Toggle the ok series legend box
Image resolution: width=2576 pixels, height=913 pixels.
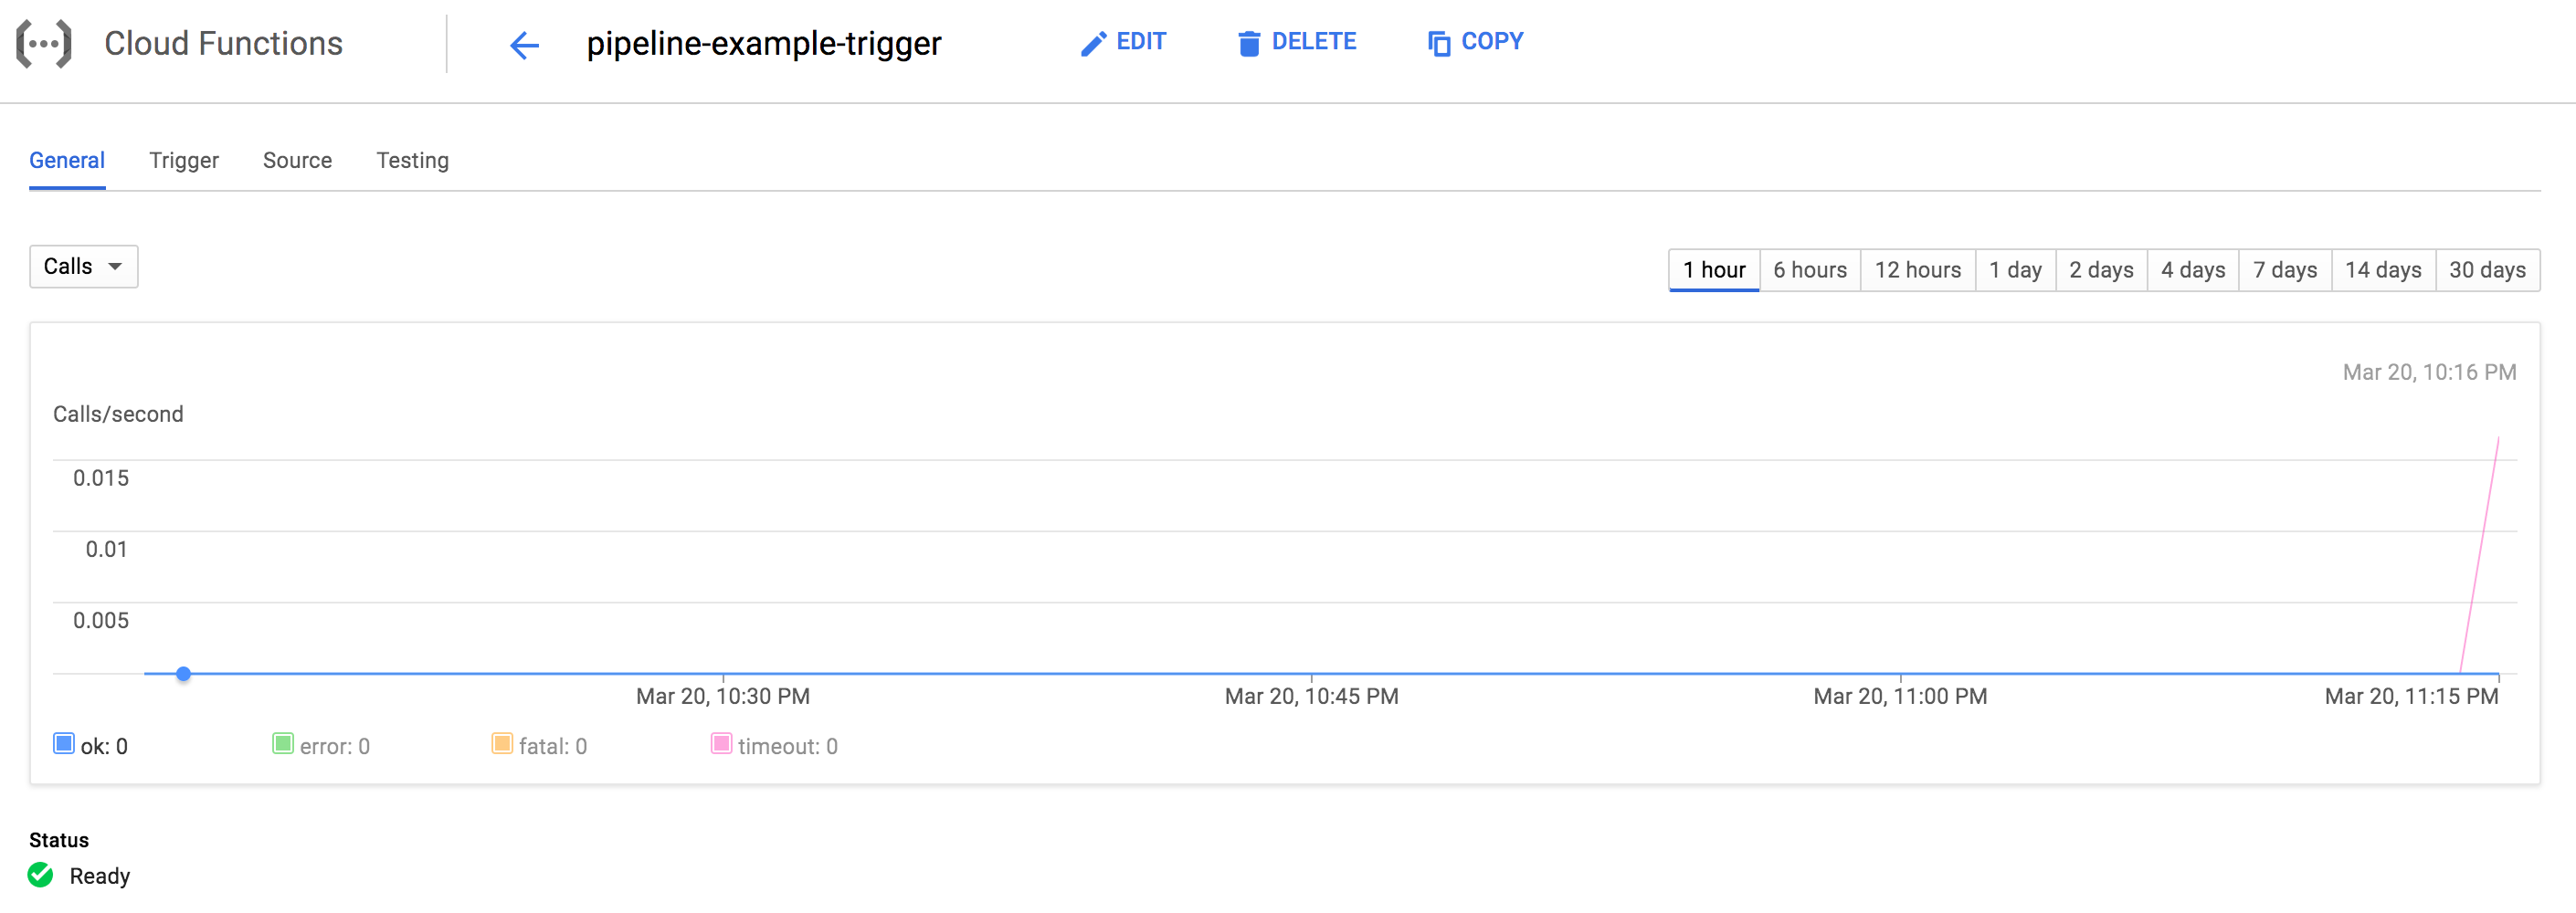click(x=64, y=744)
